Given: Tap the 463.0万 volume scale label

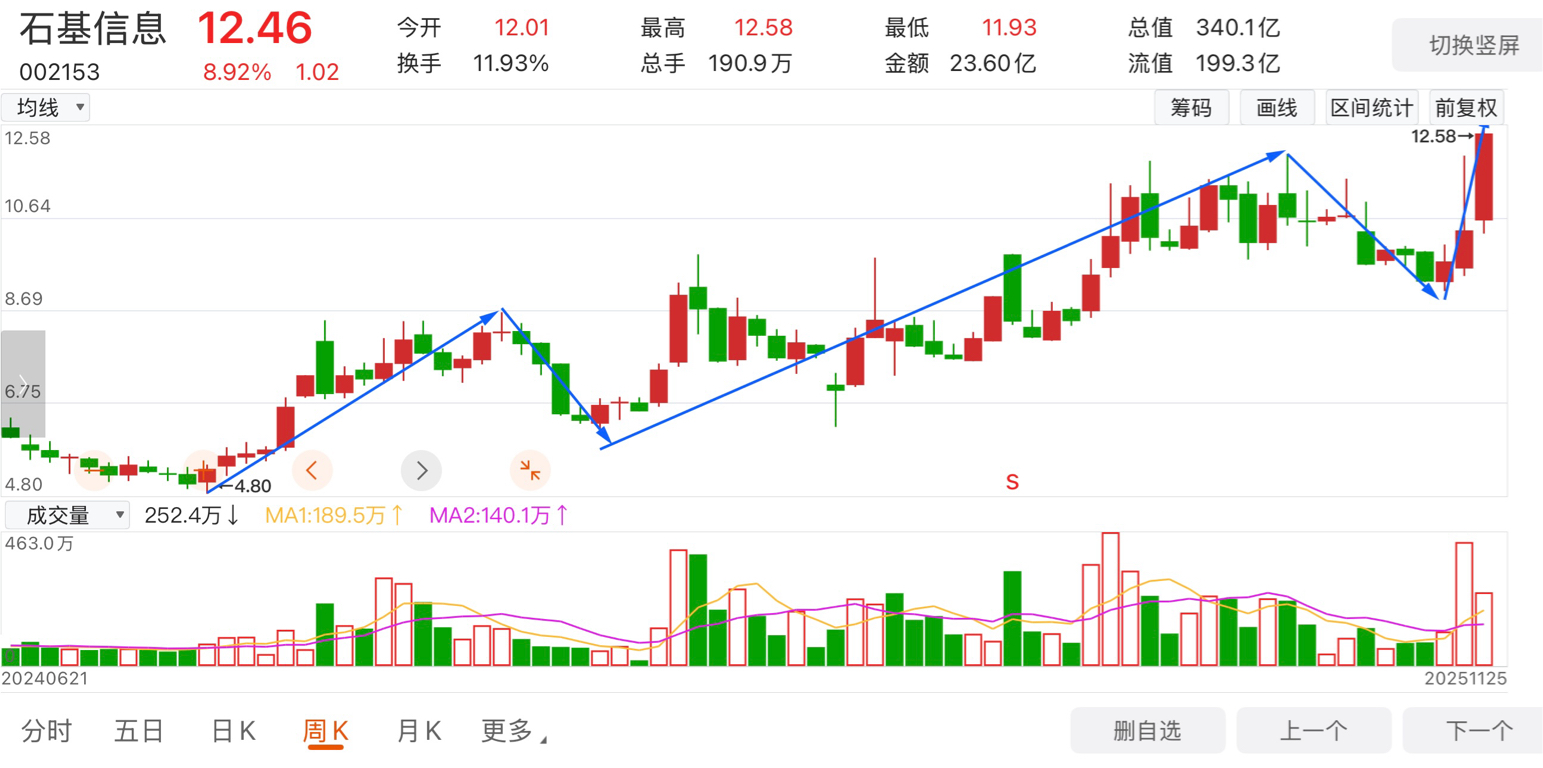Looking at the screenshot, I should [x=39, y=544].
